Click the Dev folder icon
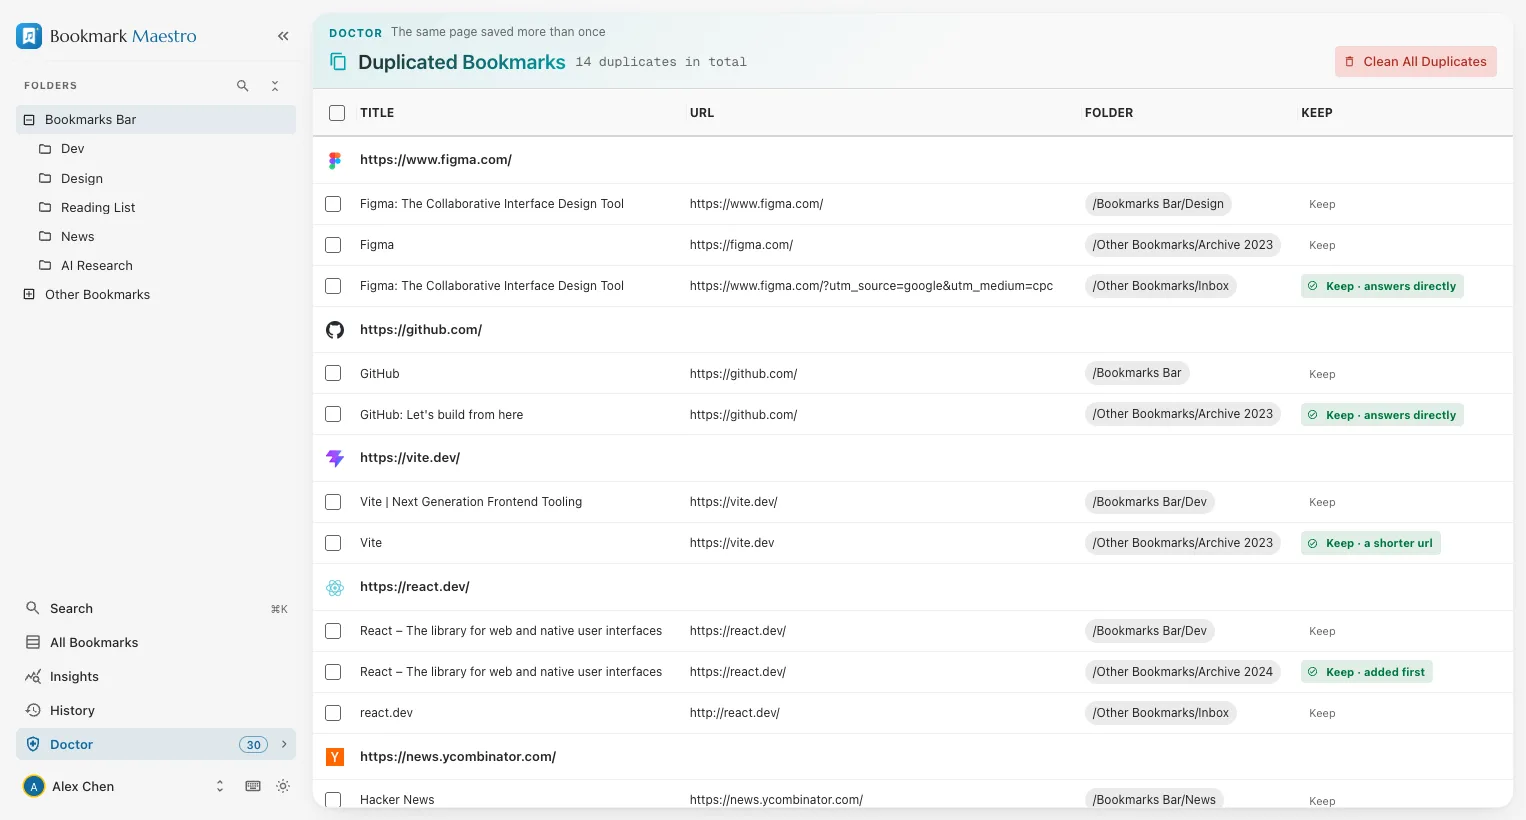 point(45,149)
